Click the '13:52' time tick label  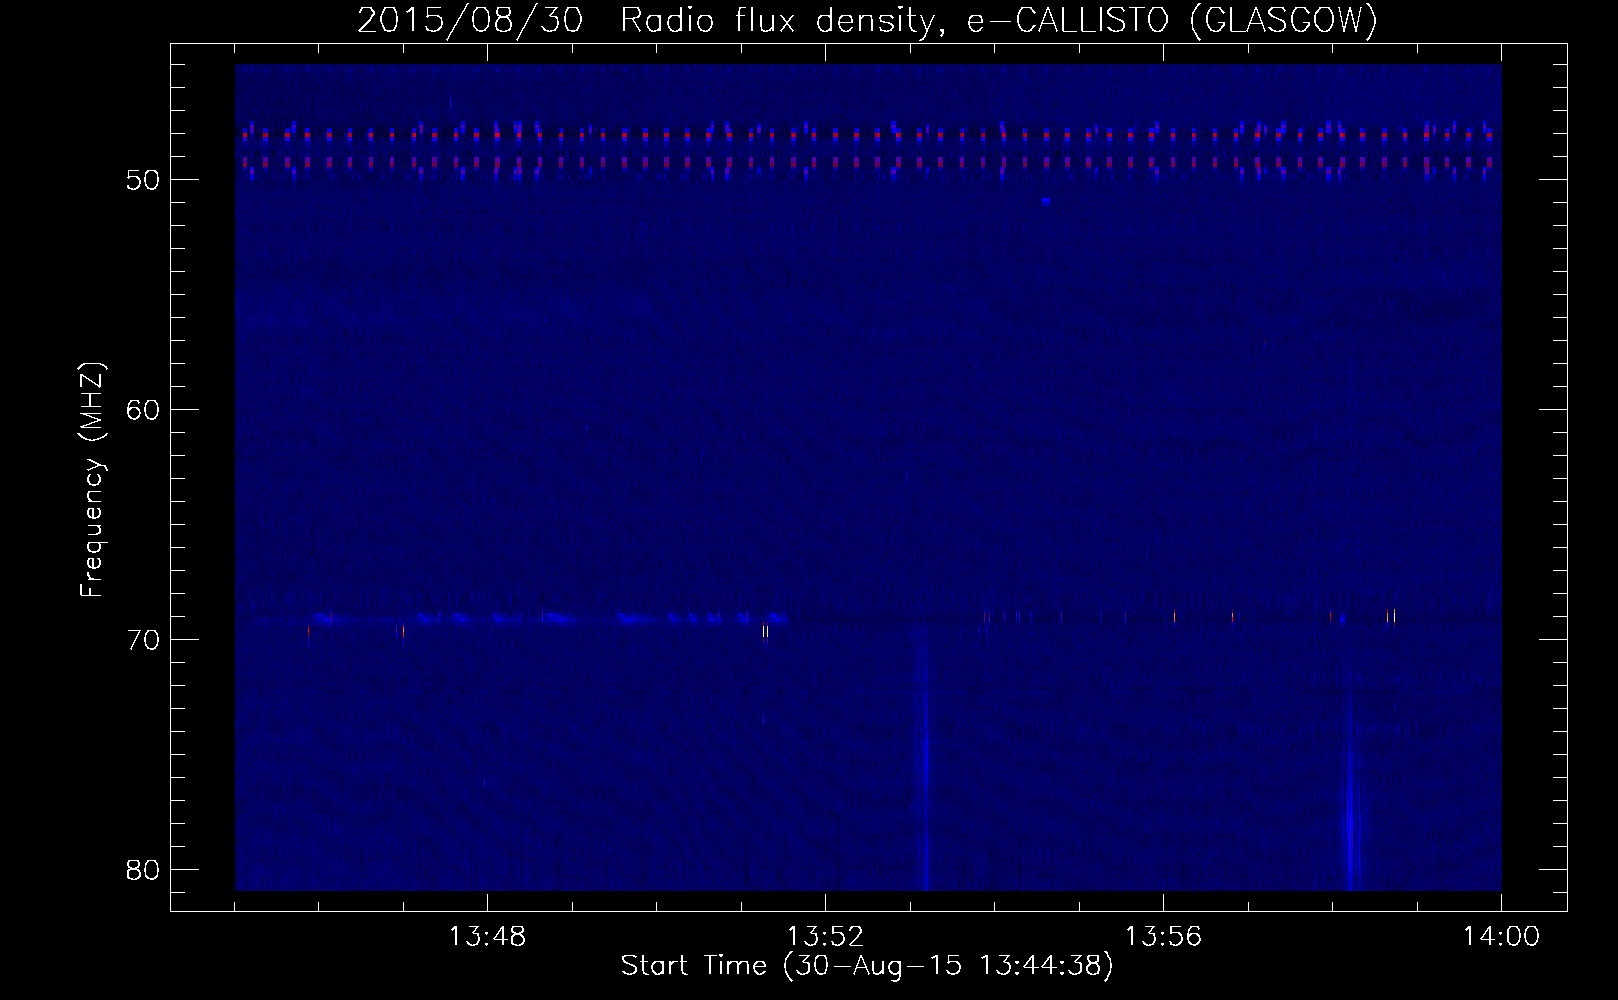[825, 937]
